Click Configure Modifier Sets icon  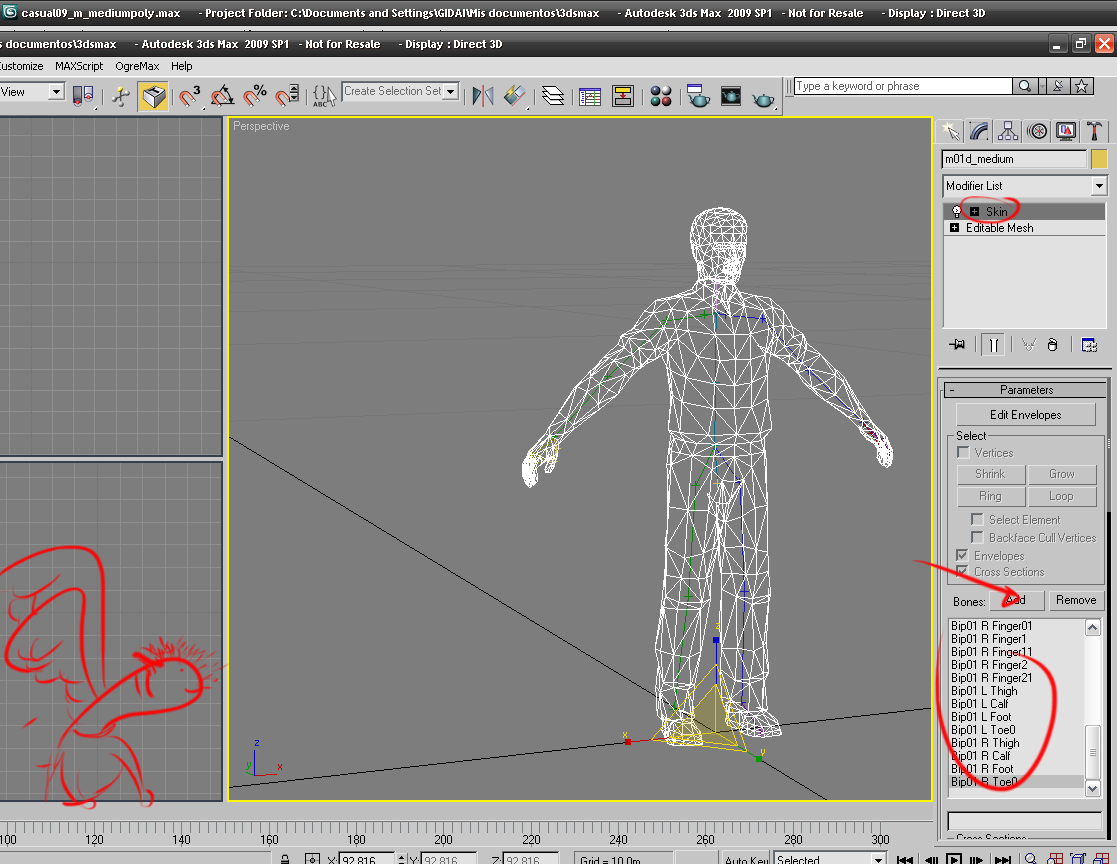pyautogui.click(x=1089, y=345)
